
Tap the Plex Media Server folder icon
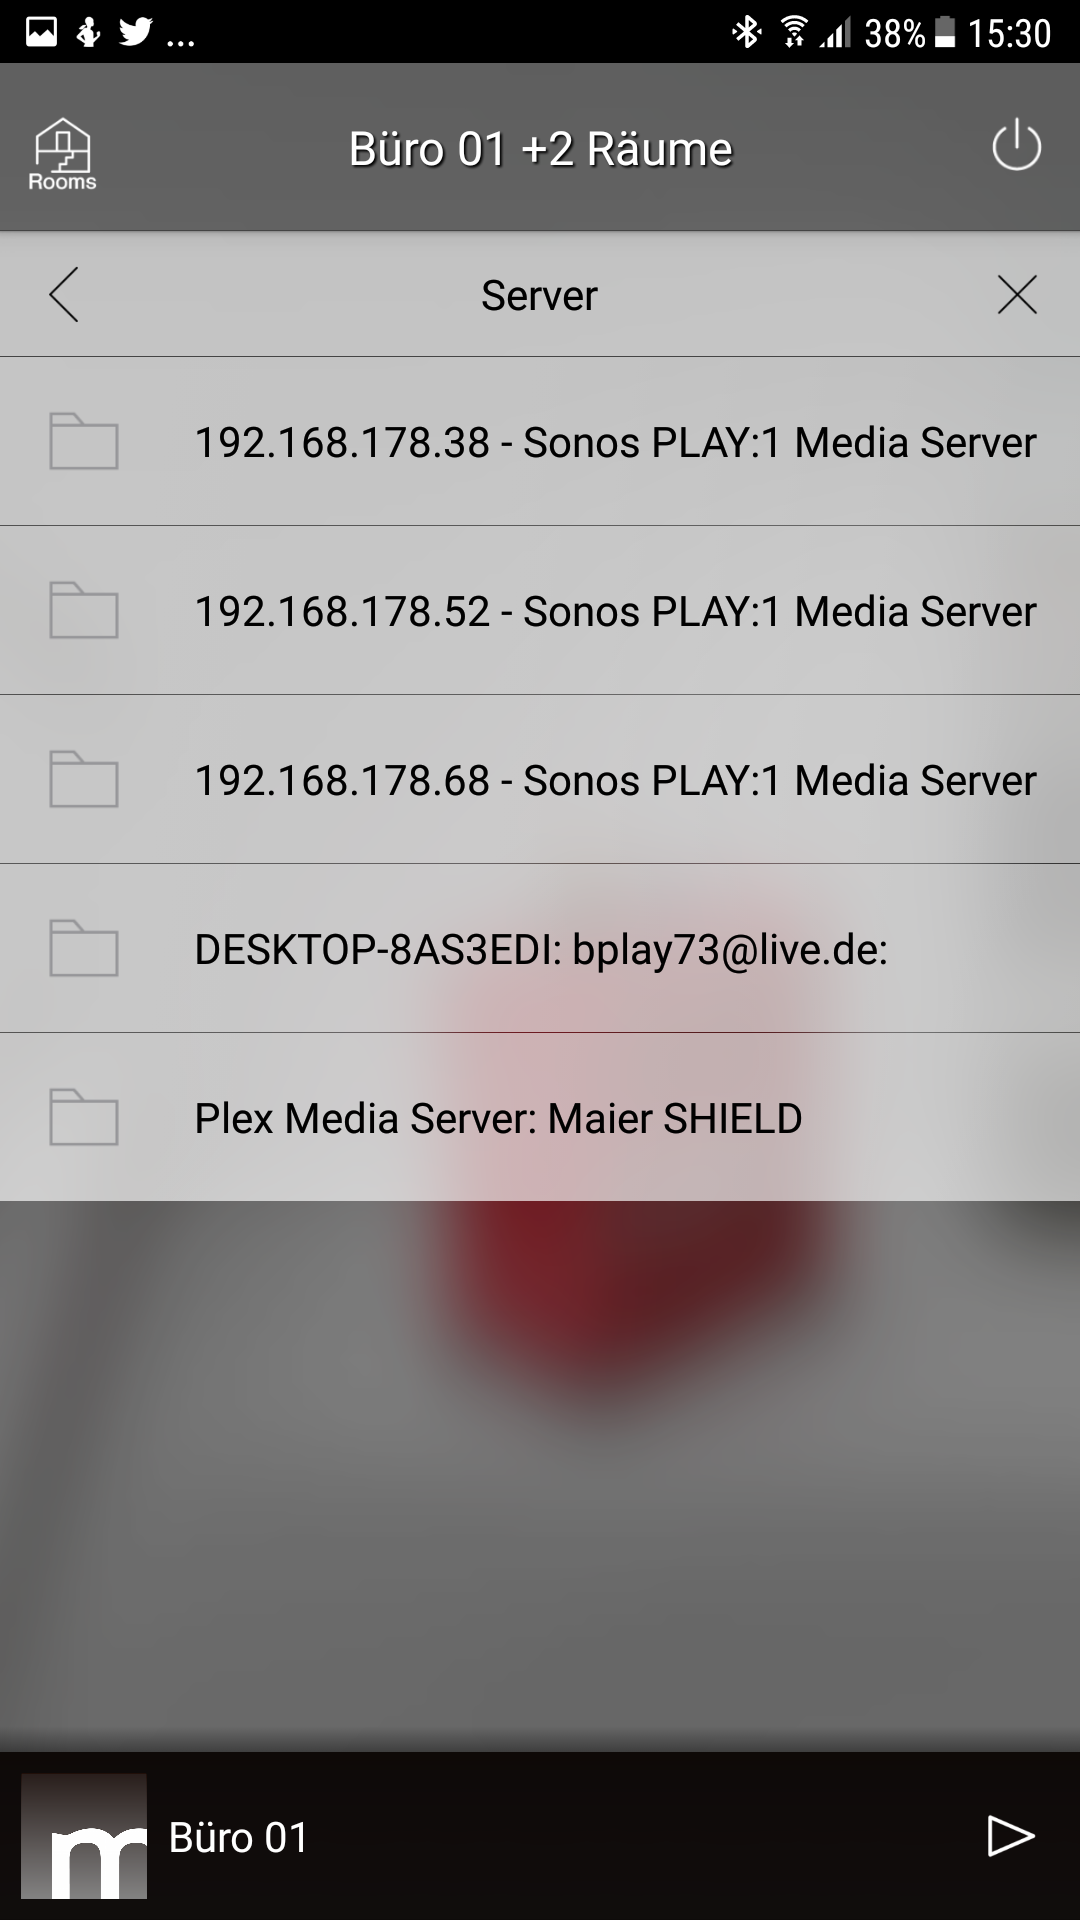click(84, 1117)
